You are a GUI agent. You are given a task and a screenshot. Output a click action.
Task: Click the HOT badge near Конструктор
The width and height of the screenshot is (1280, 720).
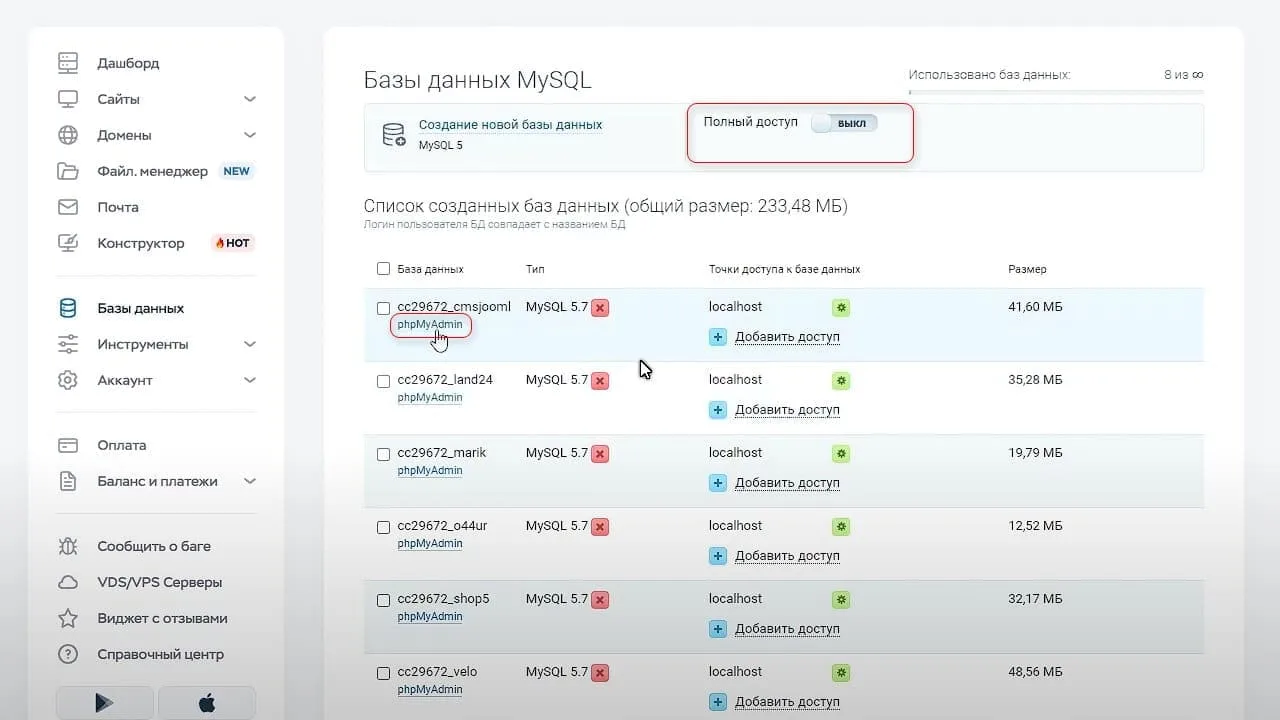click(233, 243)
